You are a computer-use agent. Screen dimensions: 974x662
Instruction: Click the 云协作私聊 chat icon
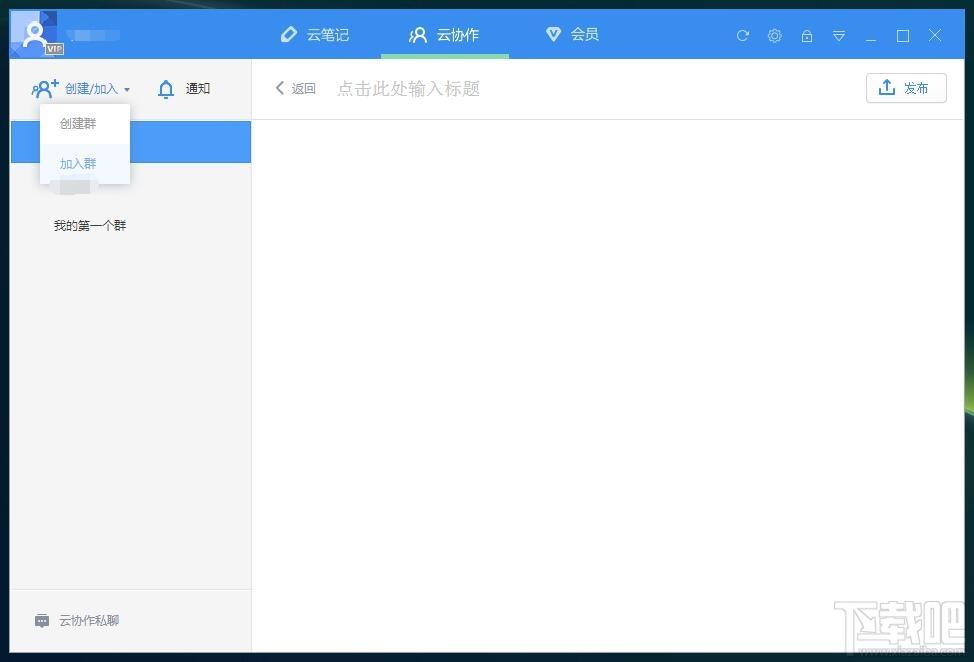pos(42,620)
